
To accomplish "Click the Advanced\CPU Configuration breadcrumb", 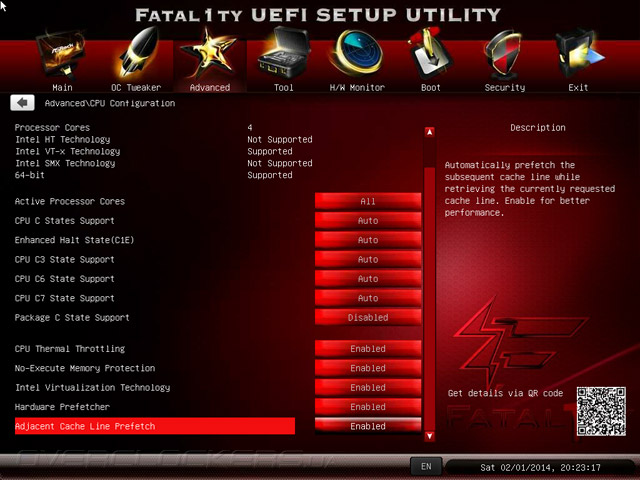I will click(110, 103).
